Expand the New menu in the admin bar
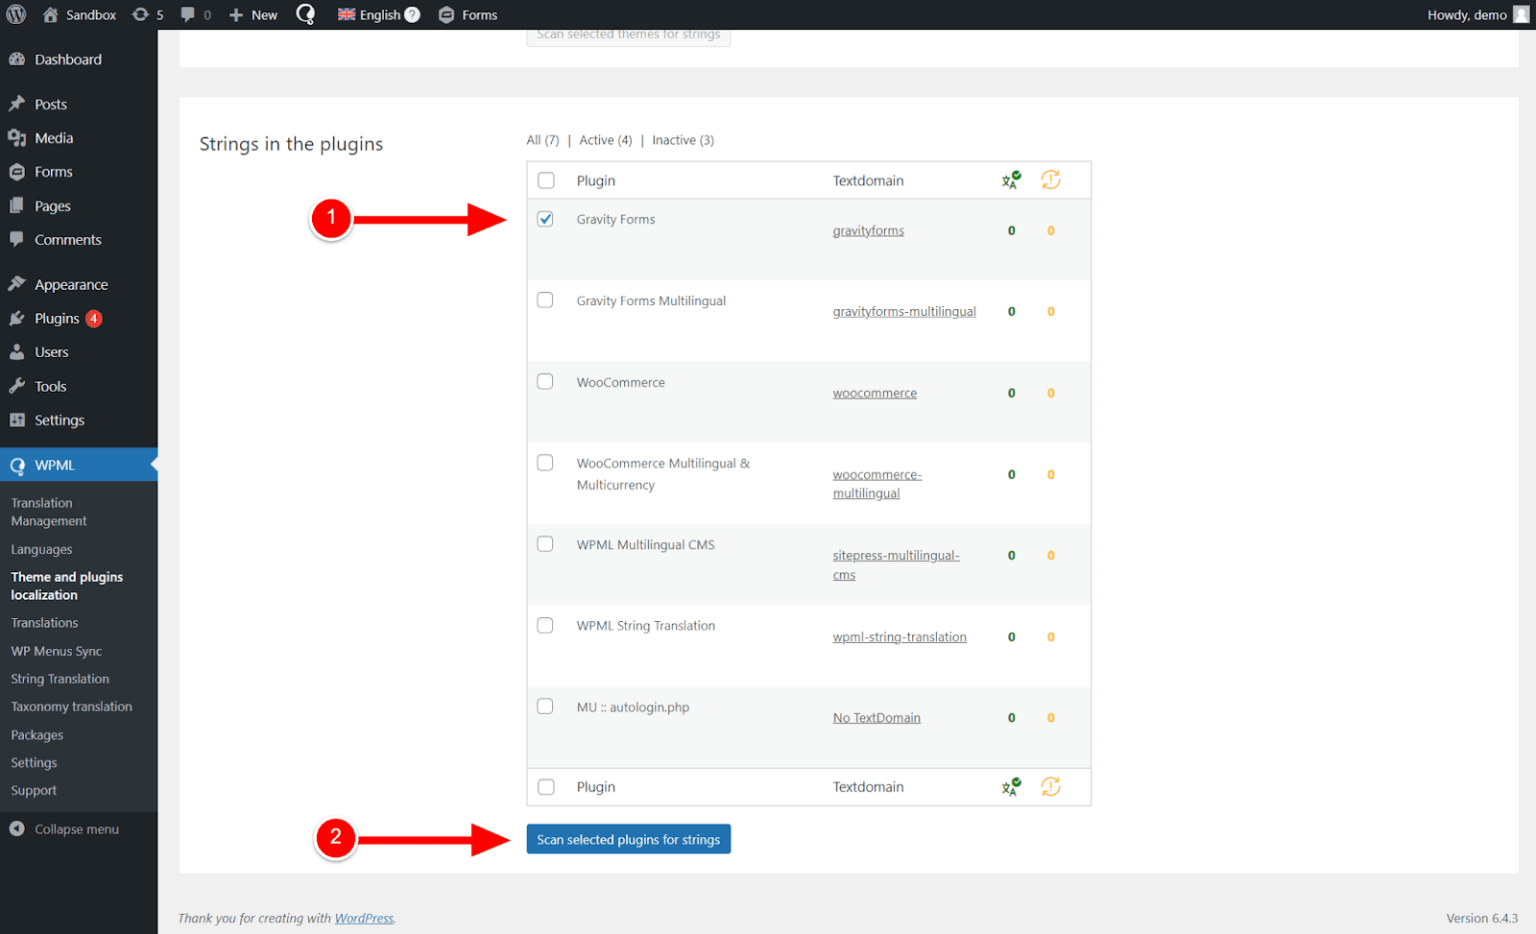Image resolution: width=1536 pixels, height=934 pixels. [252, 14]
